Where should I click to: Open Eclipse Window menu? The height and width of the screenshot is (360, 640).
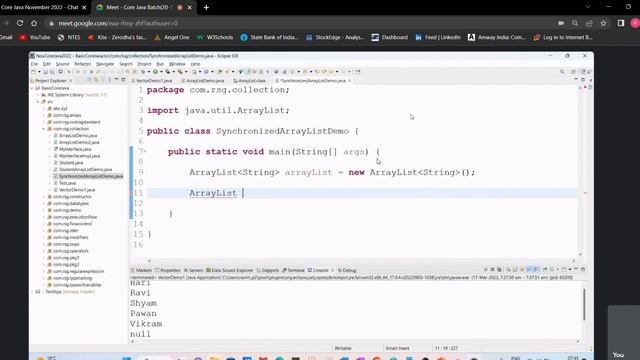point(177,64)
